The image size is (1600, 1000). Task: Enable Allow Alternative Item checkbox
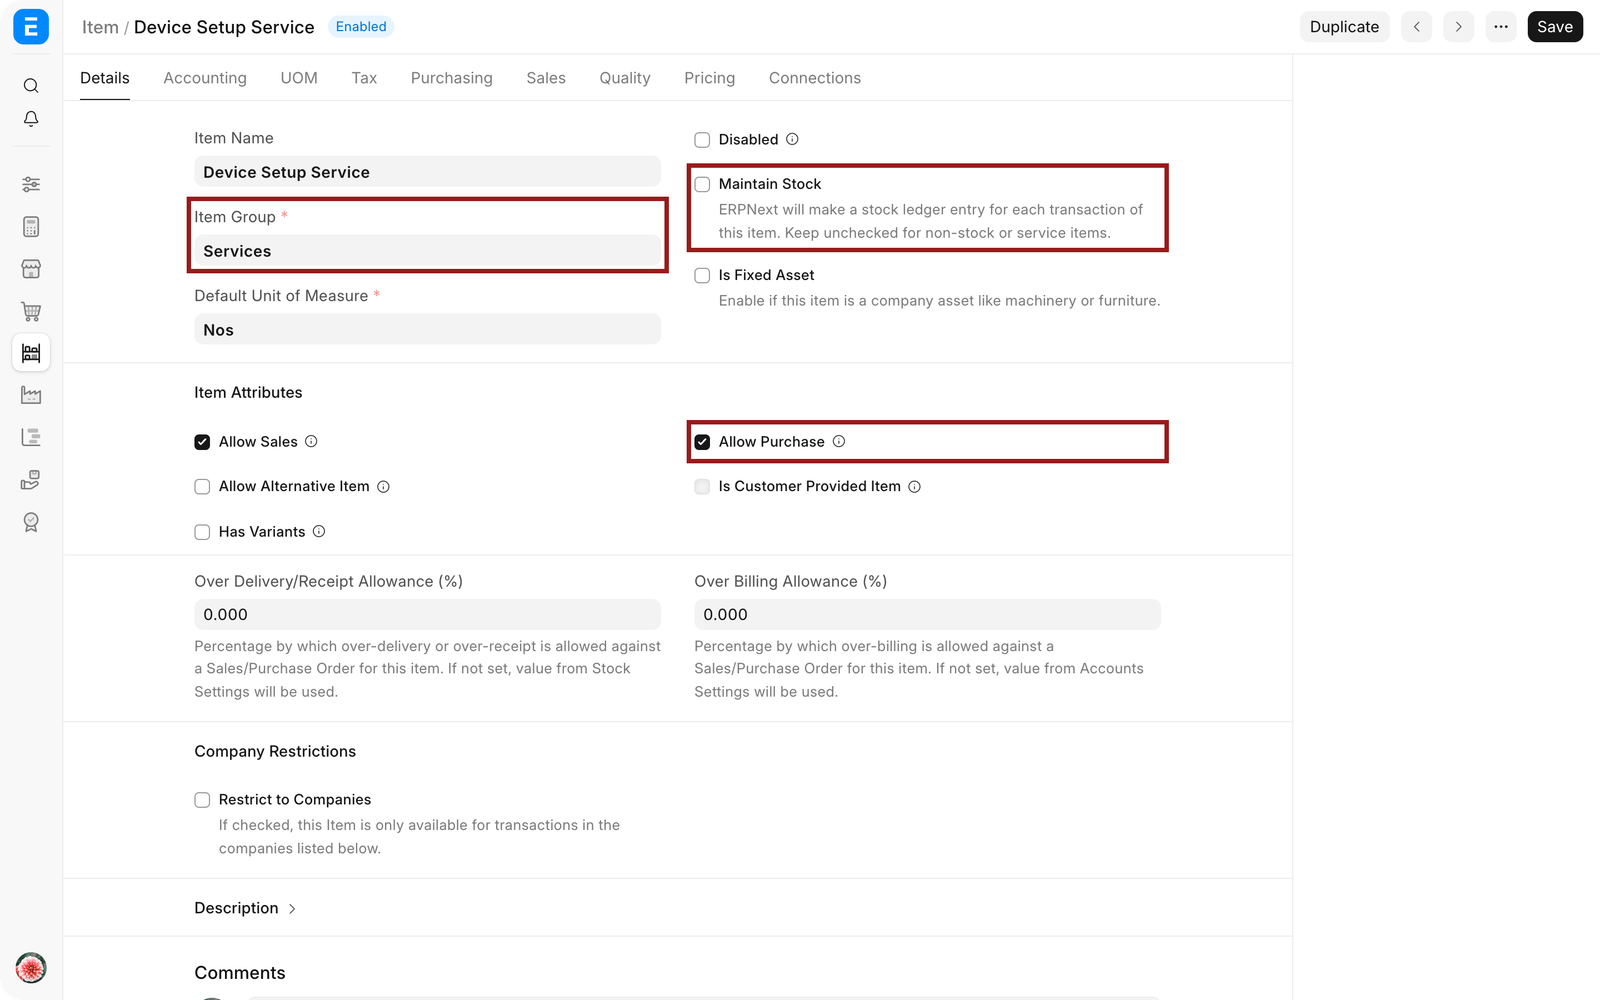click(x=202, y=487)
